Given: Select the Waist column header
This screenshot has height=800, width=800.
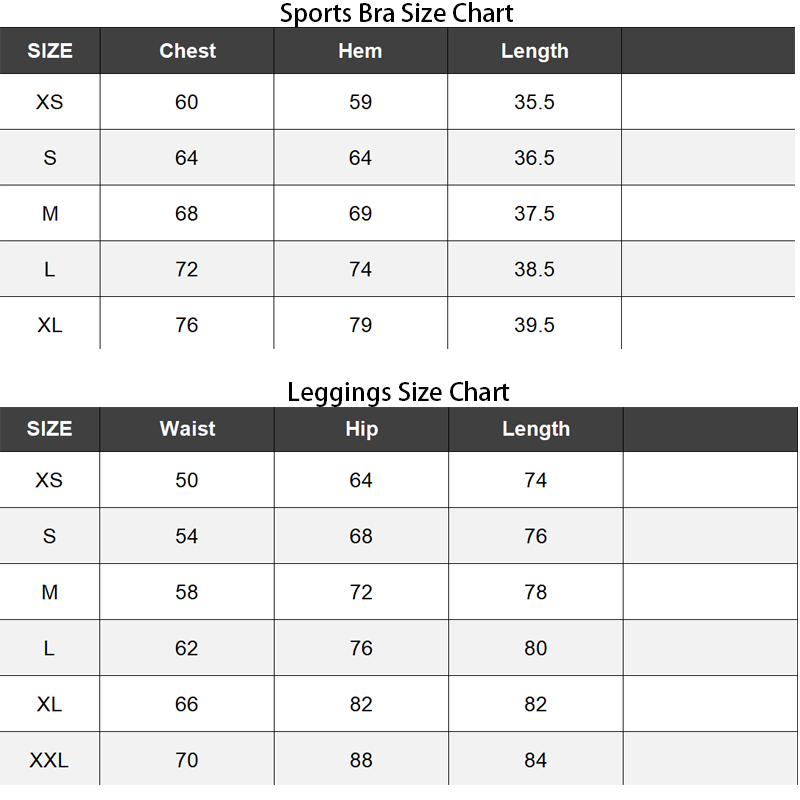Looking at the screenshot, I should pyautogui.click(x=187, y=429).
